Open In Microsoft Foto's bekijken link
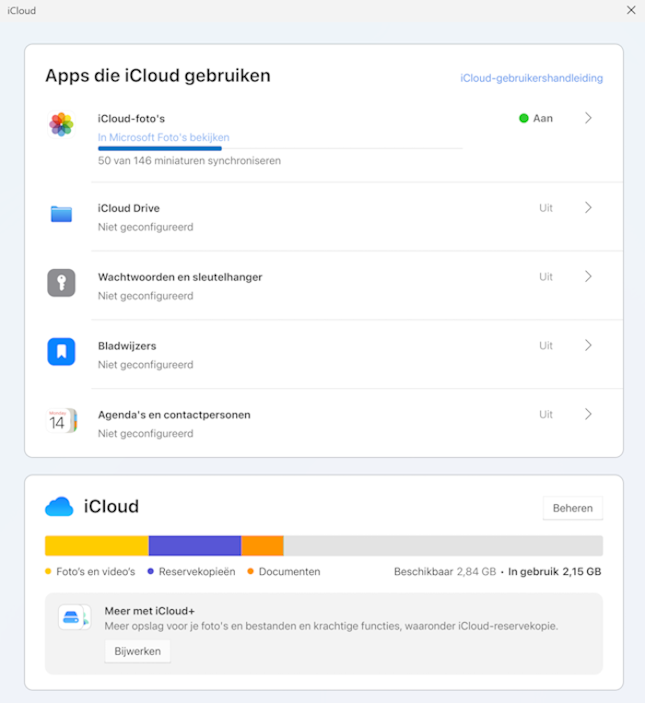This screenshot has height=703, width=645. (164, 137)
